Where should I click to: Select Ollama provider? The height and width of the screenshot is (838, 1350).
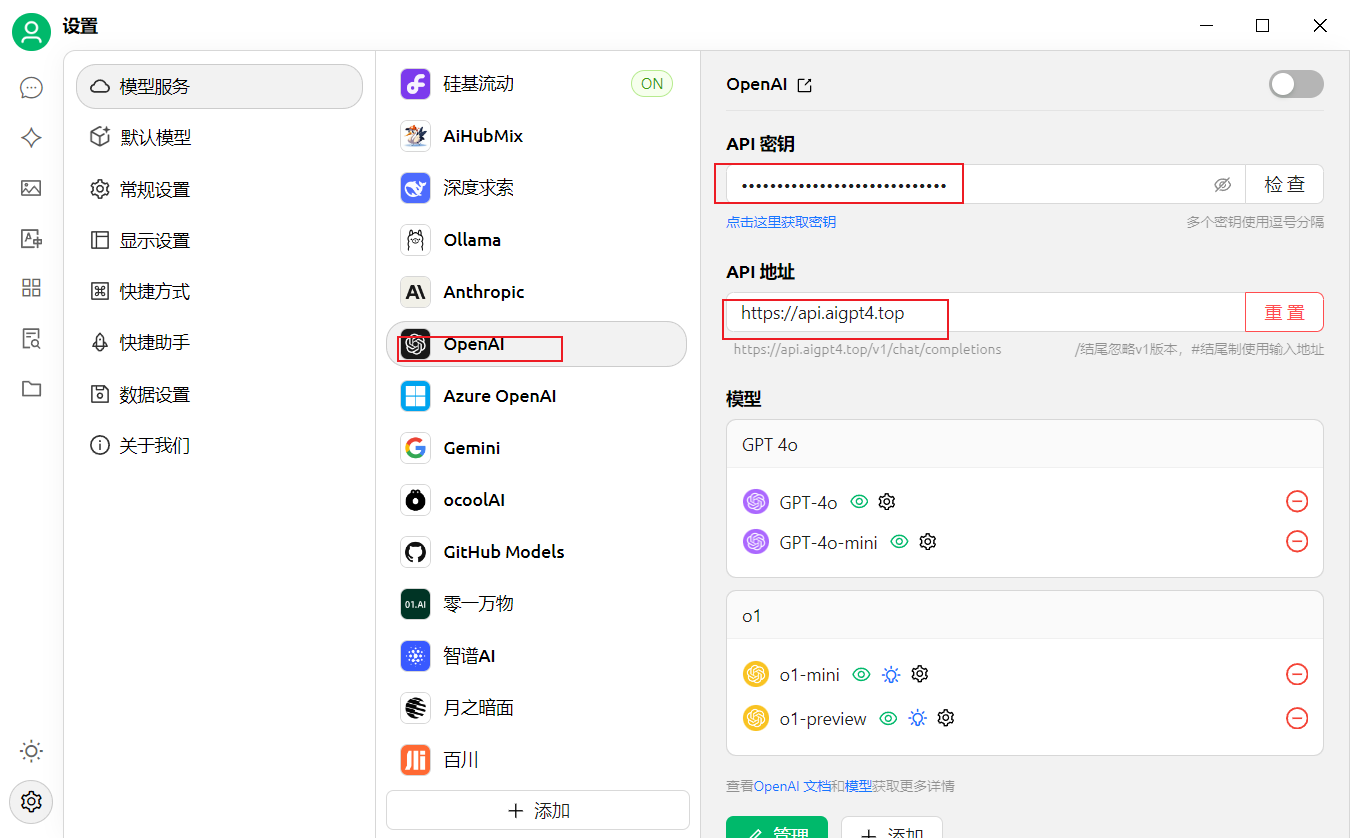pos(536,240)
